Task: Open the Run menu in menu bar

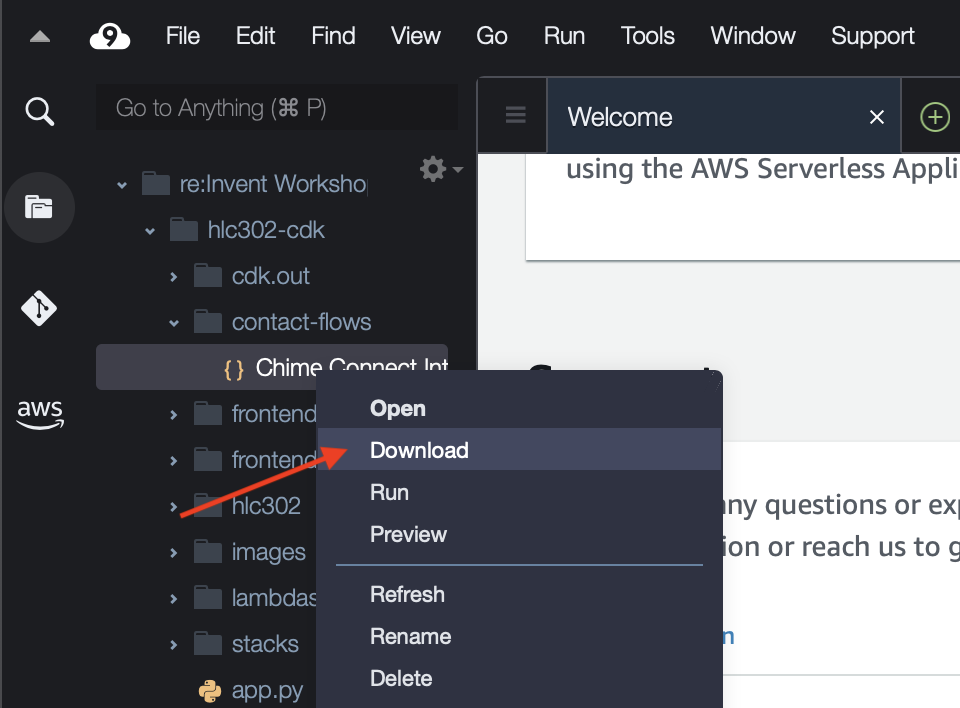Action: (564, 36)
